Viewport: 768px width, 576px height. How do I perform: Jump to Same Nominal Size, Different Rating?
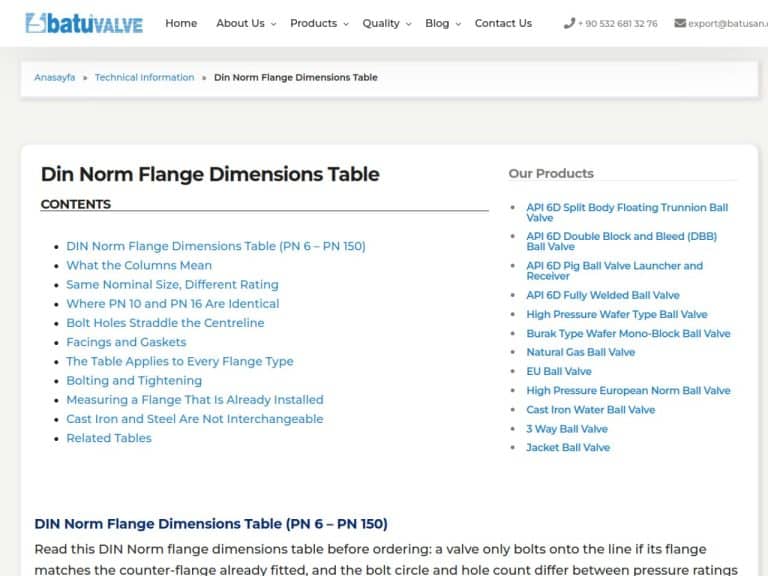click(172, 285)
